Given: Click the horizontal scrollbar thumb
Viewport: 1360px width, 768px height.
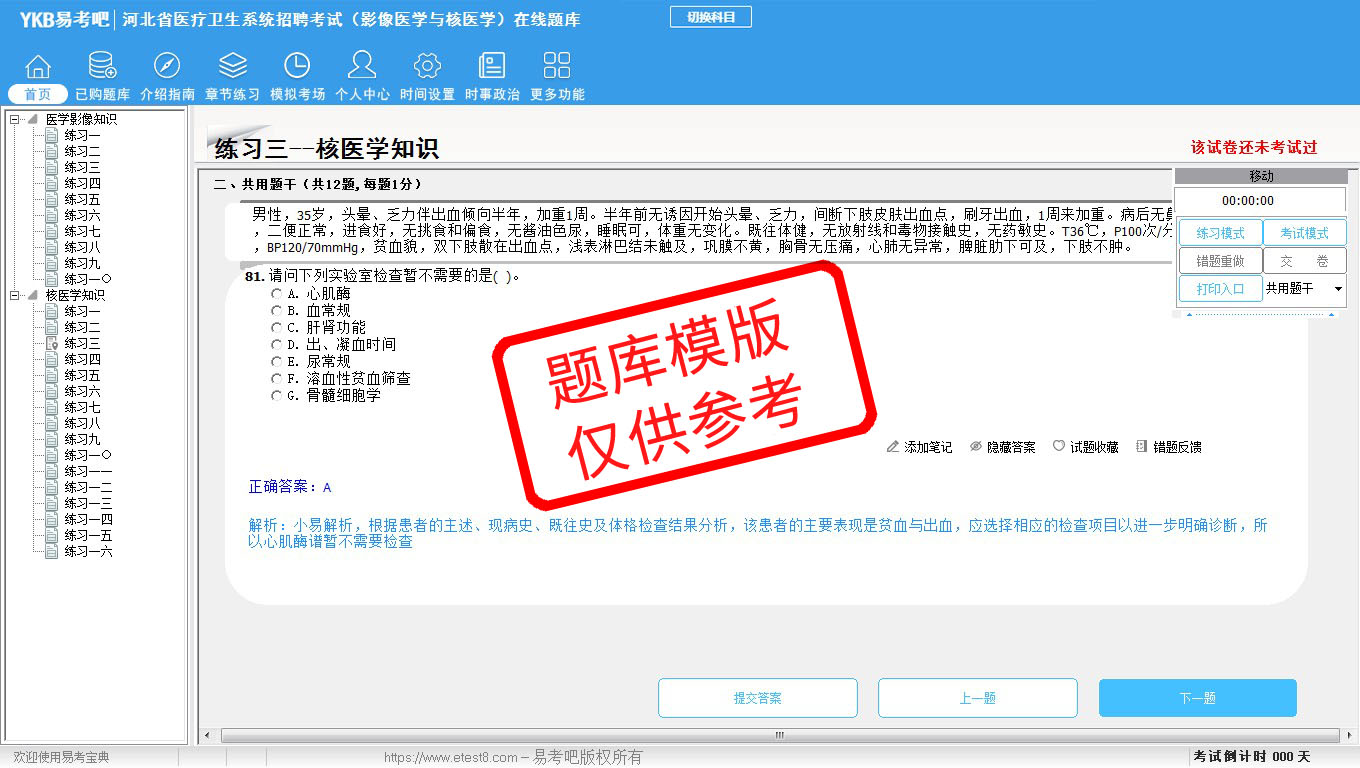Looking at the screenshot, I should point(779,736).
